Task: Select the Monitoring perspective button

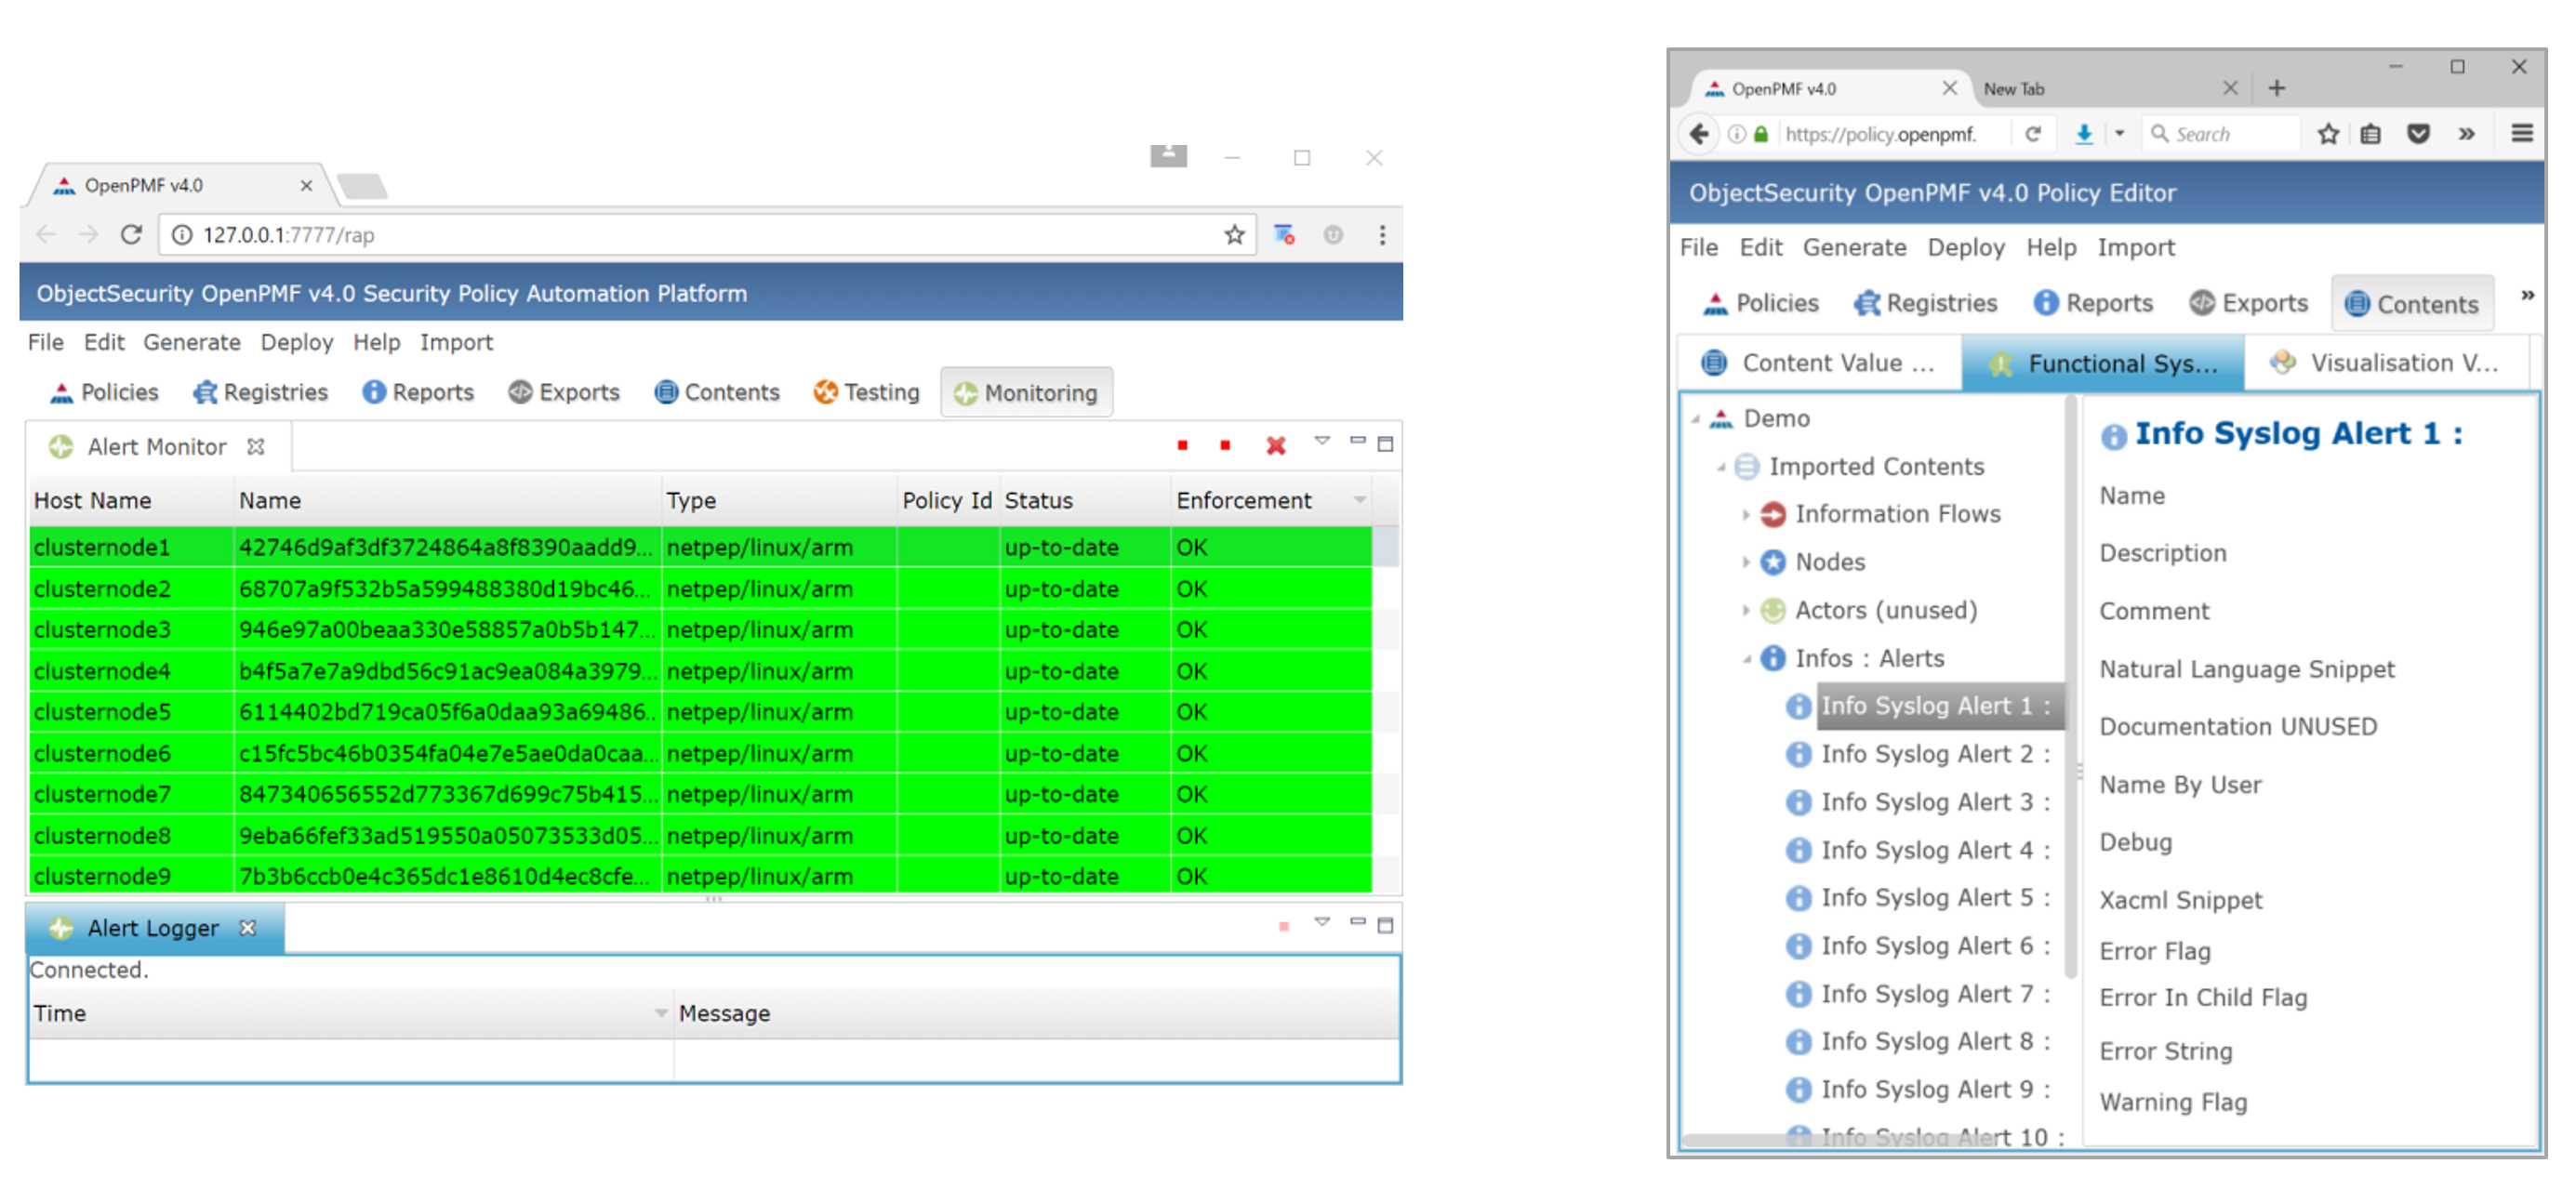Action: click(x=1026, y=393)
